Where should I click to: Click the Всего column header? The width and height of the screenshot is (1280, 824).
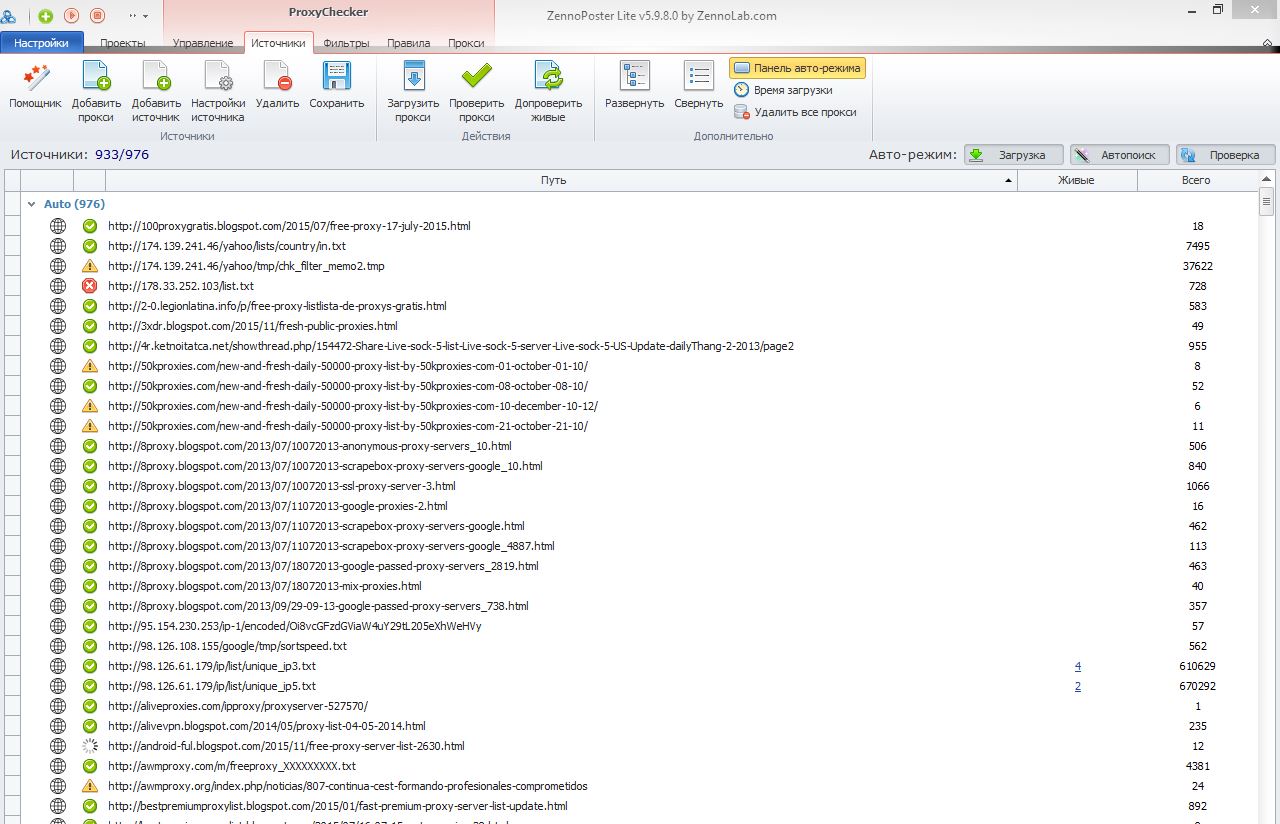click(1196, 180)
